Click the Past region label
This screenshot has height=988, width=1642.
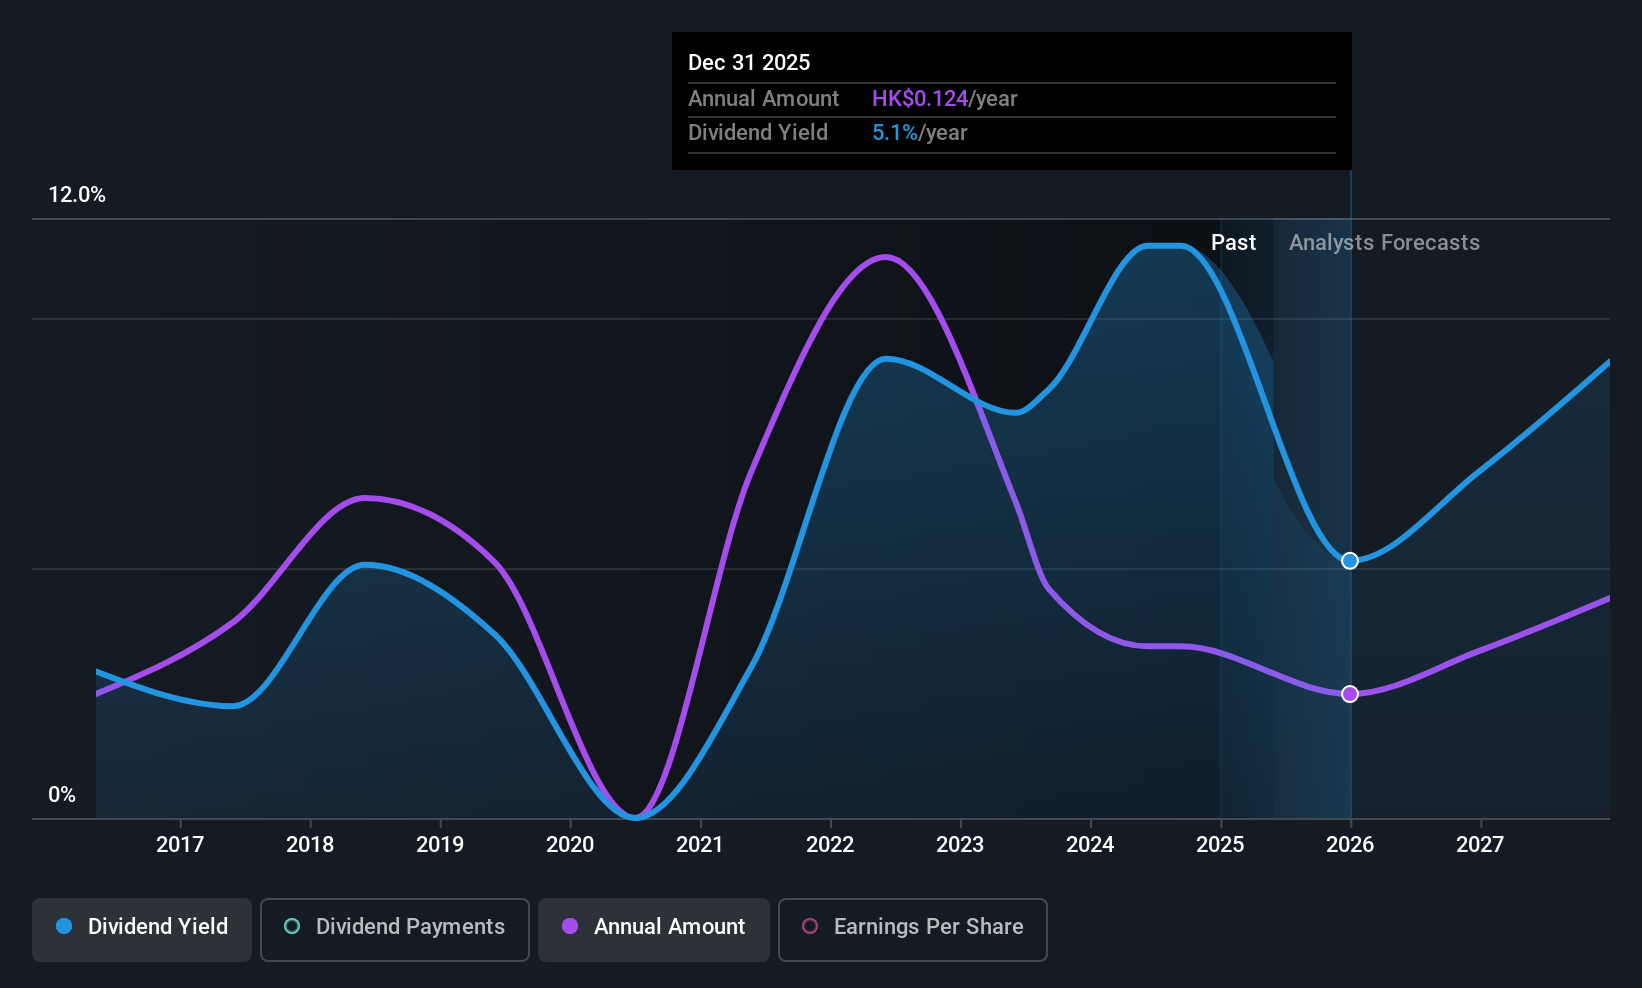pos(1233,243)
